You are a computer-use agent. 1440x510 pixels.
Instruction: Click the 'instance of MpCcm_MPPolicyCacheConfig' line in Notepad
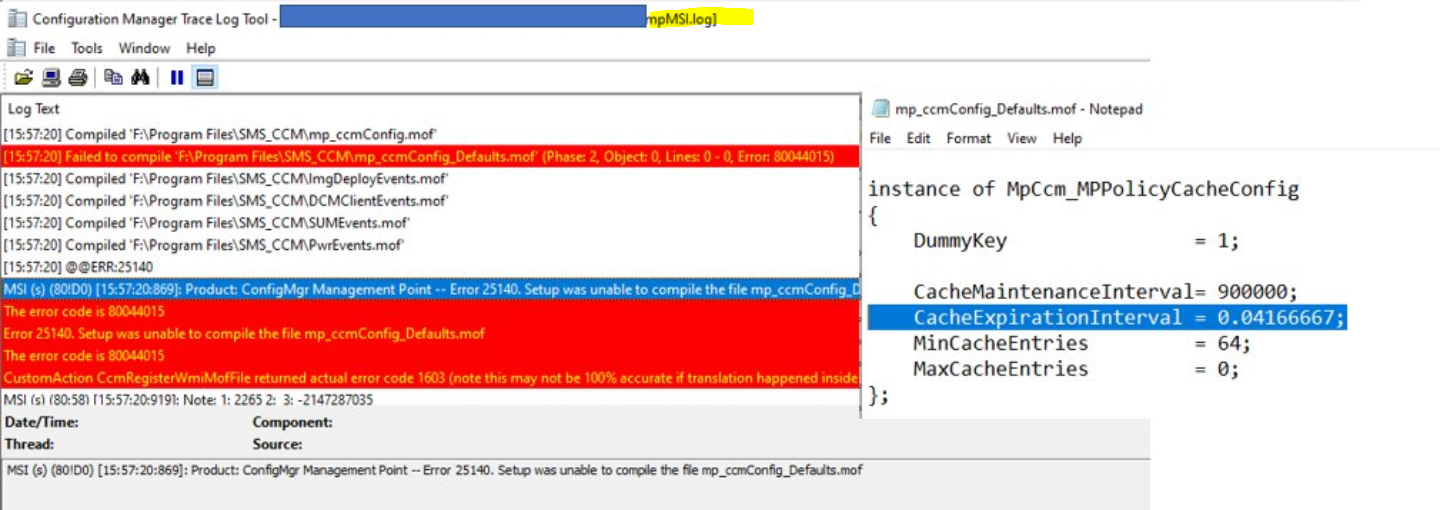tap(1083, 189)
